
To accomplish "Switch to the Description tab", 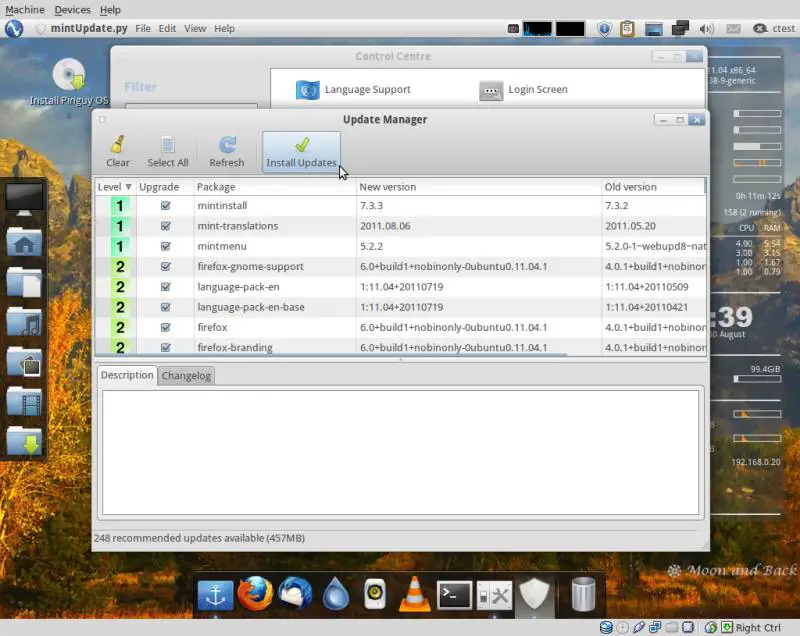I will 127,375.
